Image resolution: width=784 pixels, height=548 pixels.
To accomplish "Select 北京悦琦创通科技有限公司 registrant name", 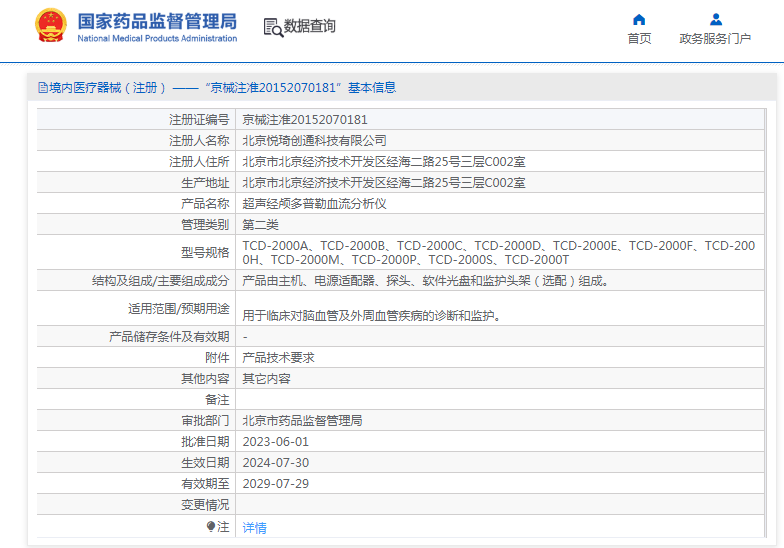I will [x=314, y=141].
